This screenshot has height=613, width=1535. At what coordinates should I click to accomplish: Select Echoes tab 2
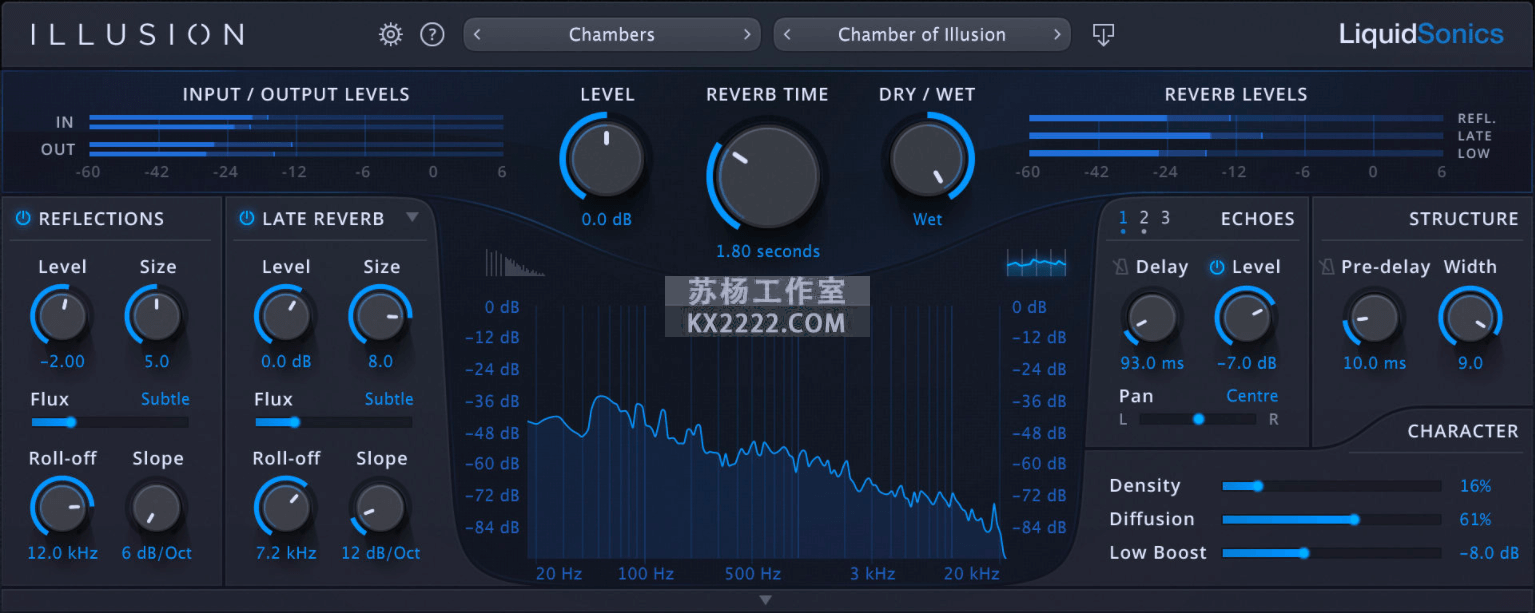tap(1144, 218)
